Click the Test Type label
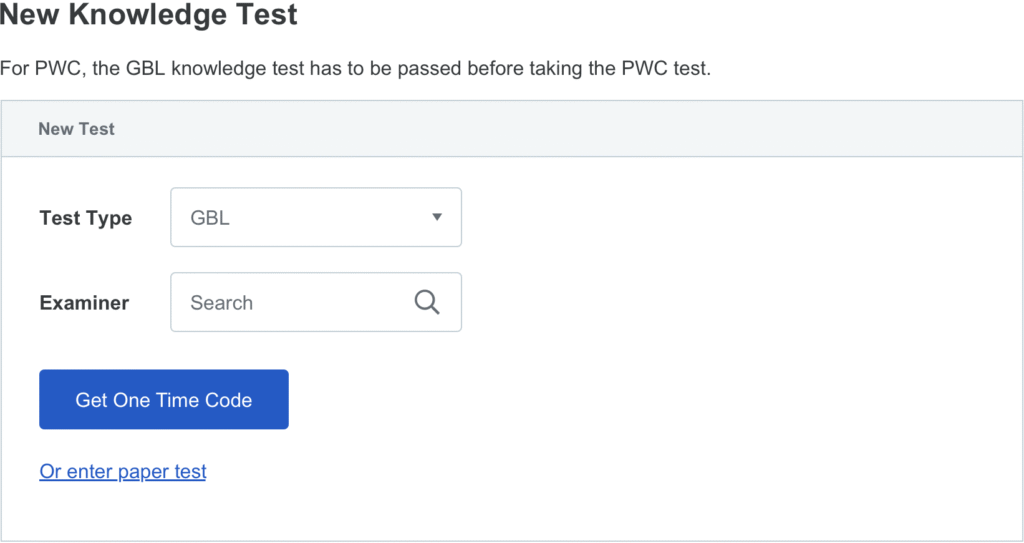1024x543 pixels. 86,218
